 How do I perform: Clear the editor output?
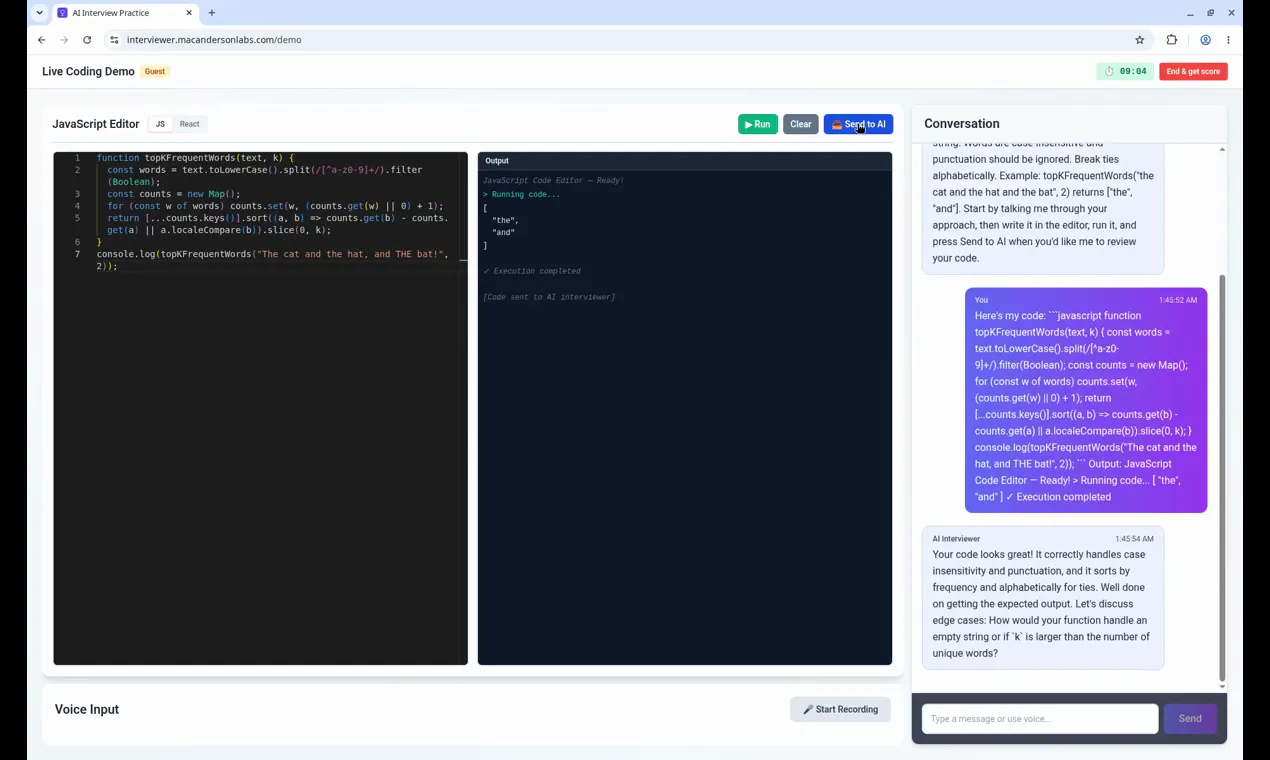point(800,124)
